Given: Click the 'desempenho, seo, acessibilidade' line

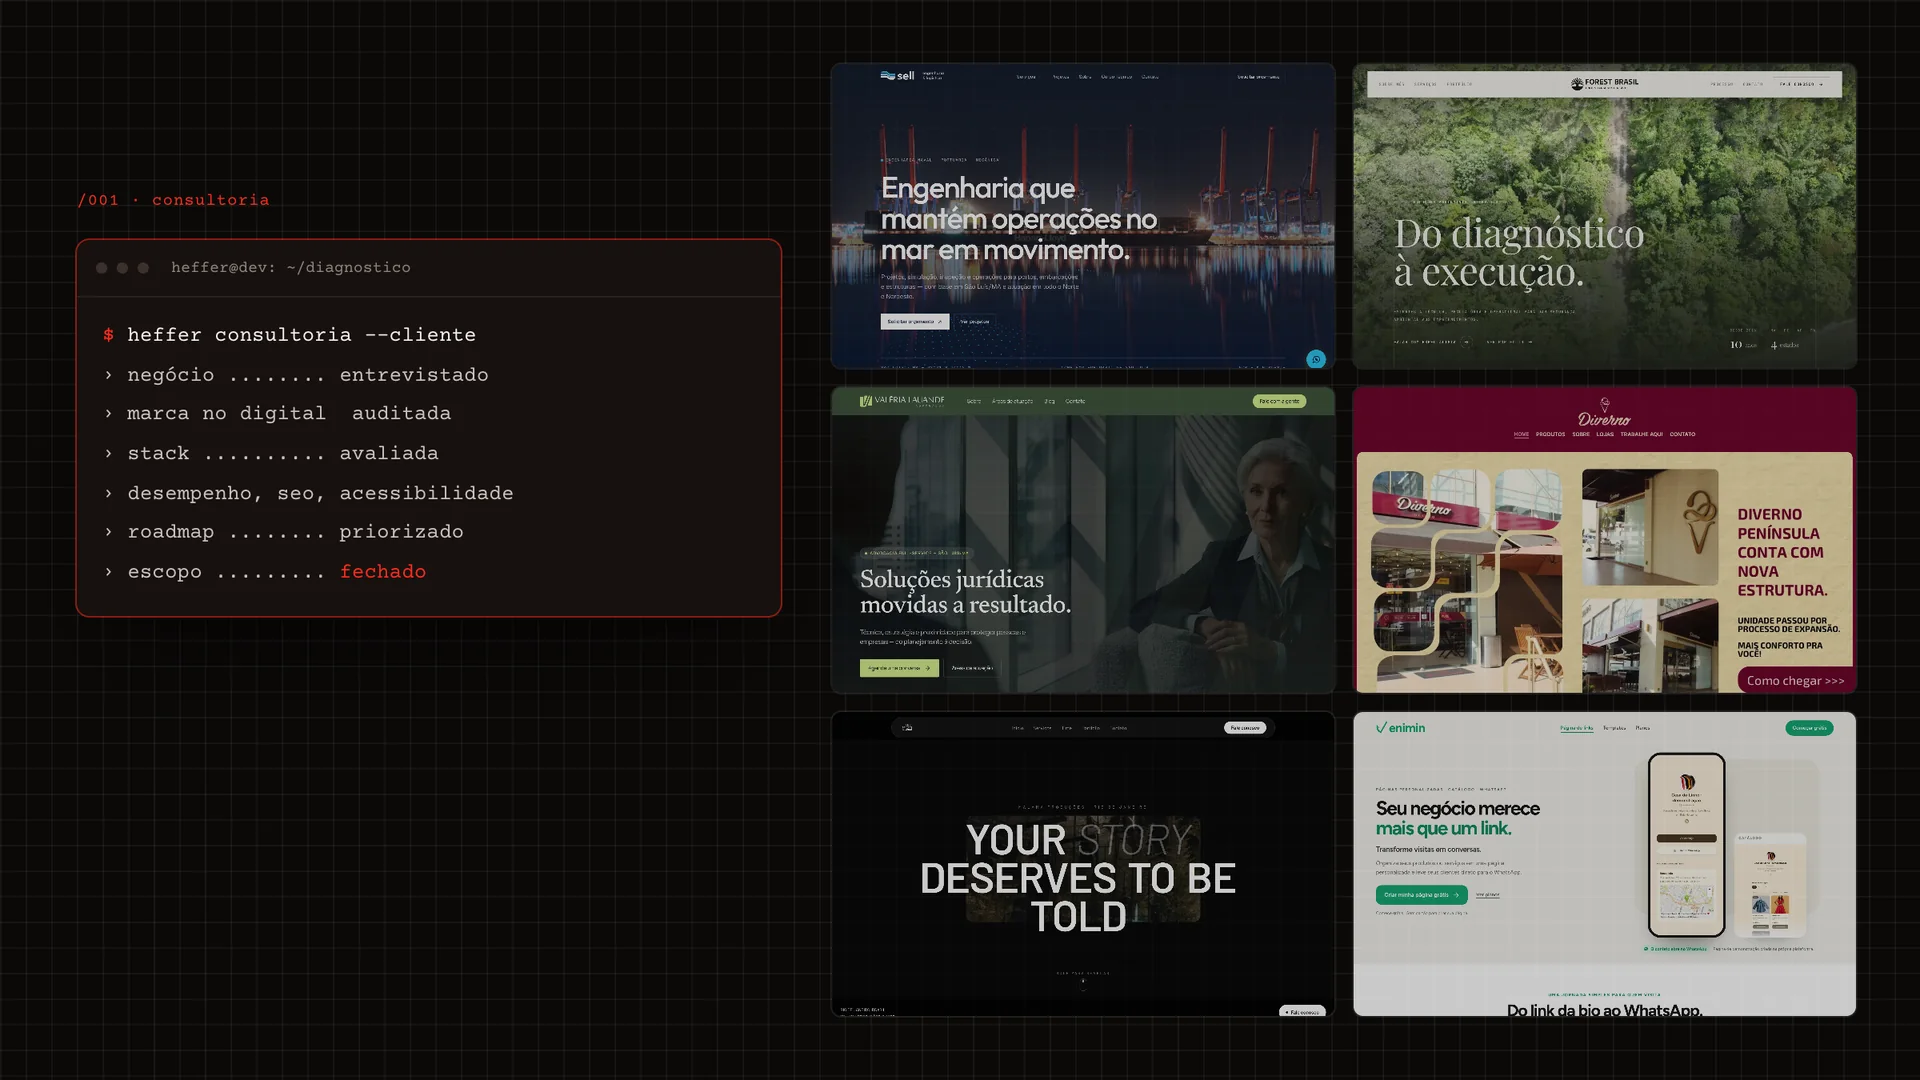Looking at the screenshot, I should (x=308, y=493).
